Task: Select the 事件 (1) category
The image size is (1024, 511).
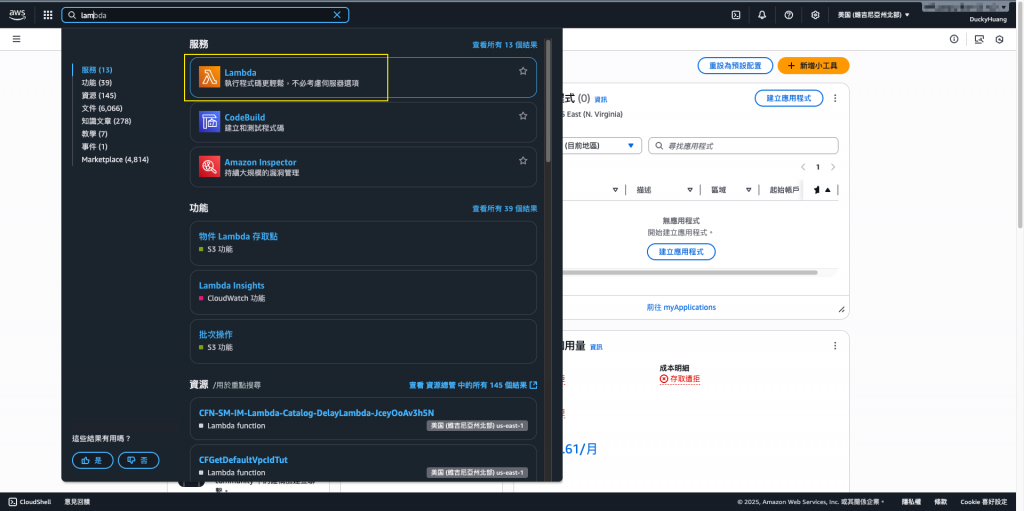Action: [94, 146]
